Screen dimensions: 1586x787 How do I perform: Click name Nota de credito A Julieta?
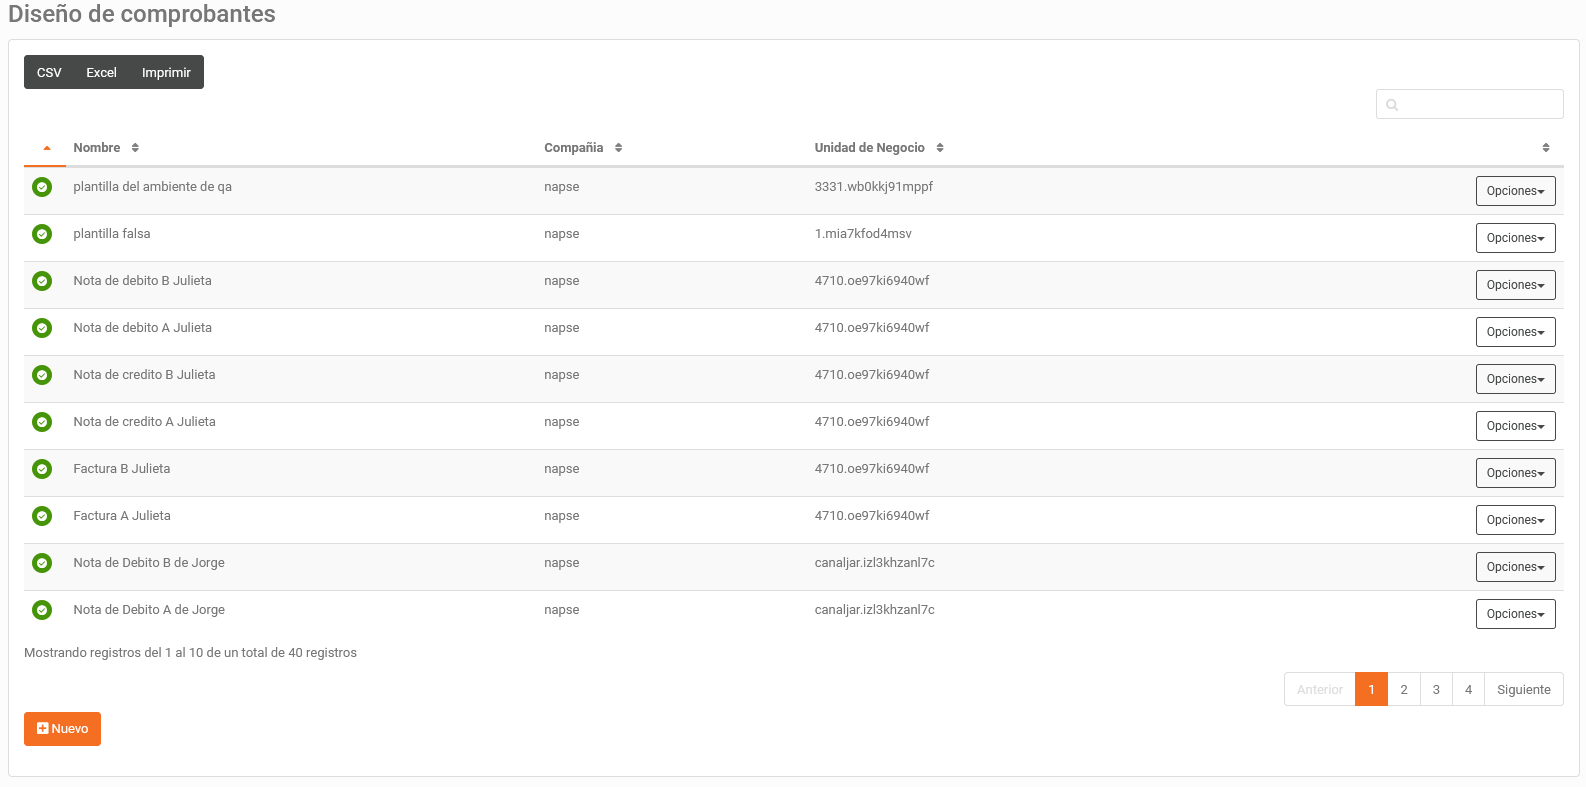point(144,422)
